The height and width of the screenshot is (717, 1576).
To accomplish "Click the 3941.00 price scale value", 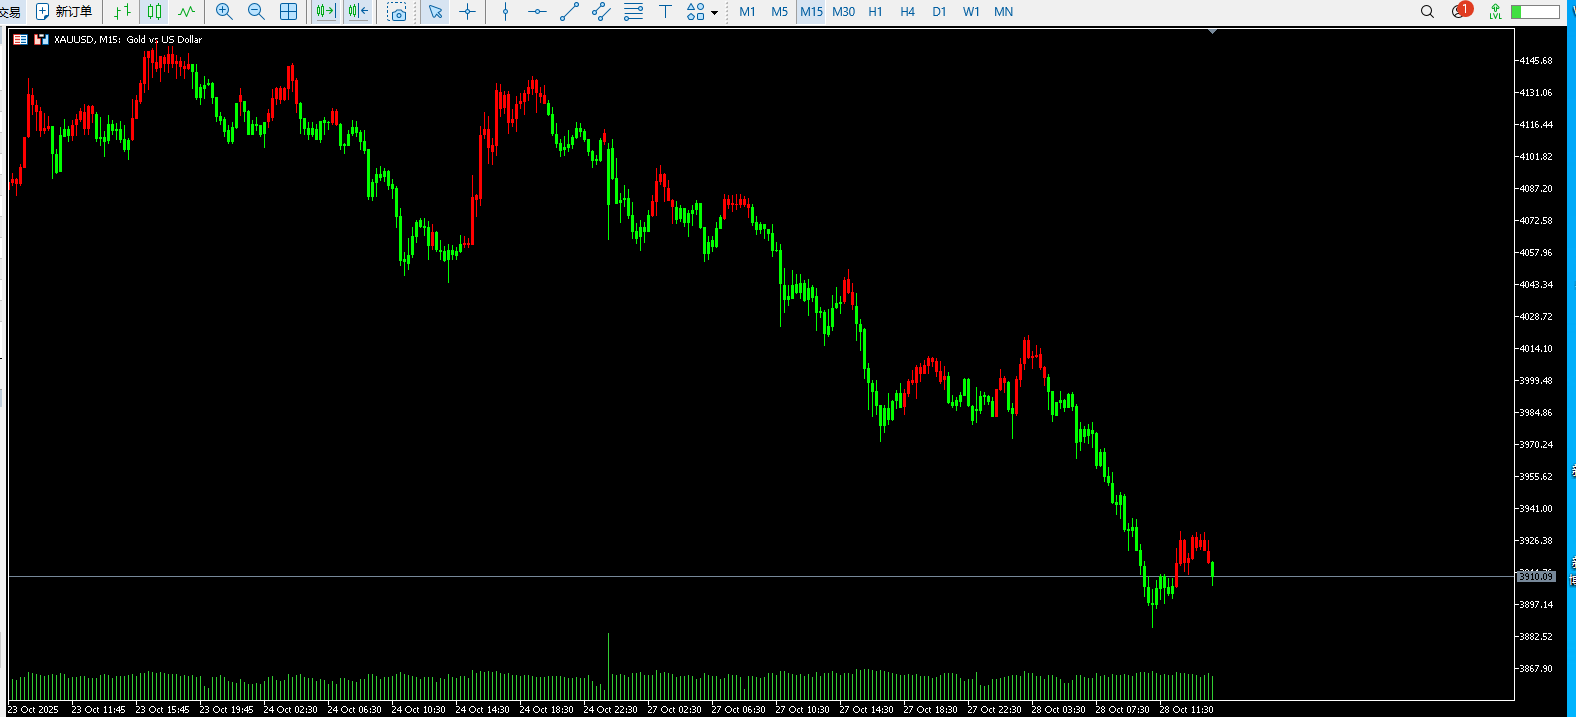I will tap(1536, 509).
